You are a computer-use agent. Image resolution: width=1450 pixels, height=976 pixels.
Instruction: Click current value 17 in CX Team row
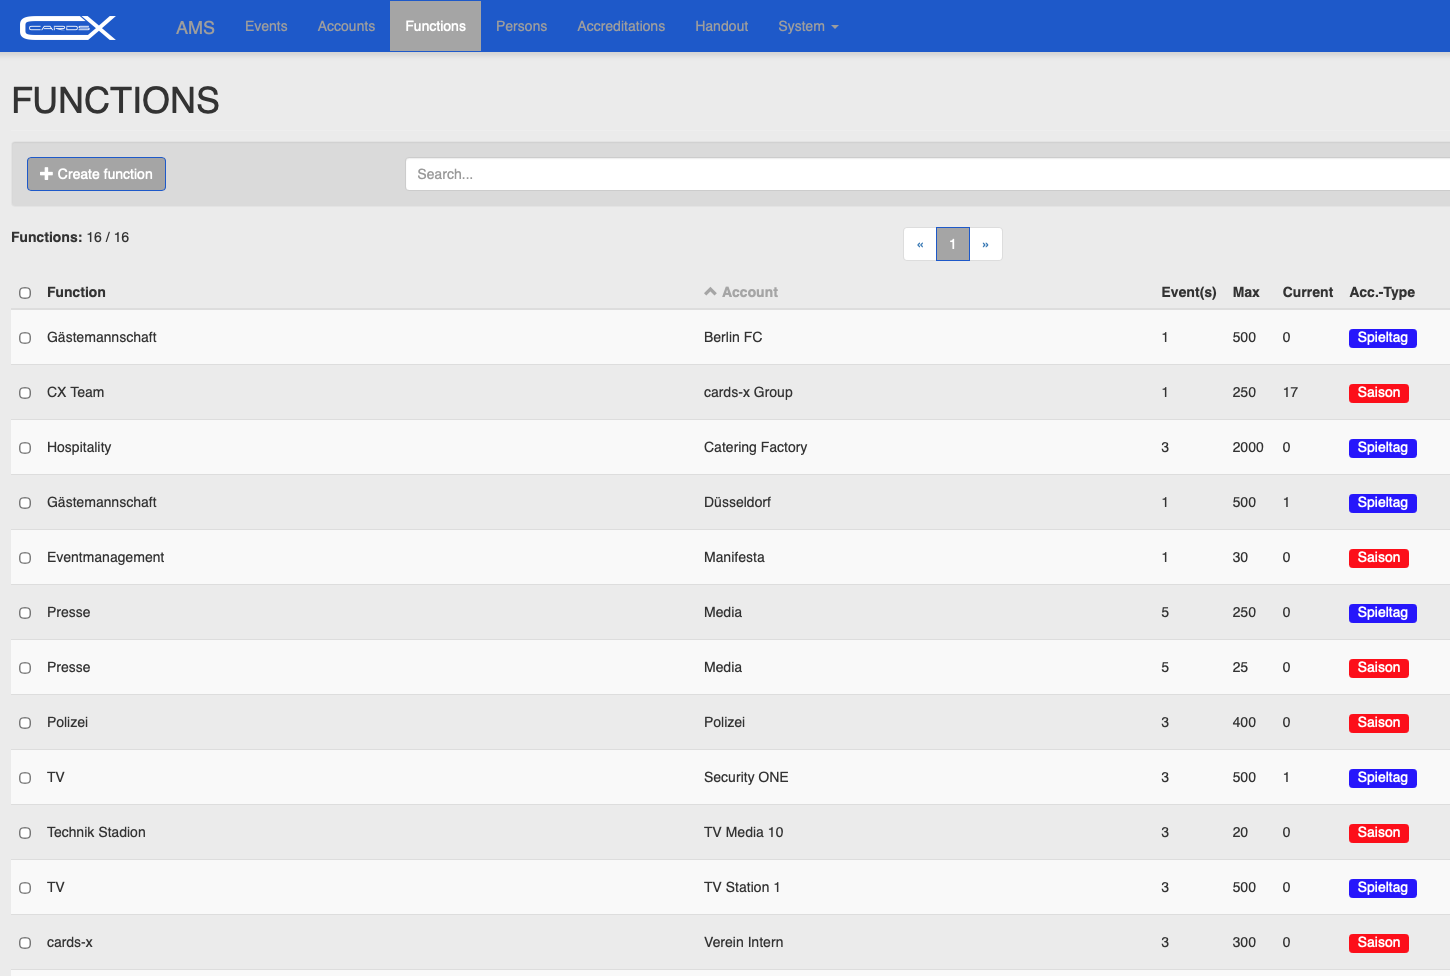1290,392
